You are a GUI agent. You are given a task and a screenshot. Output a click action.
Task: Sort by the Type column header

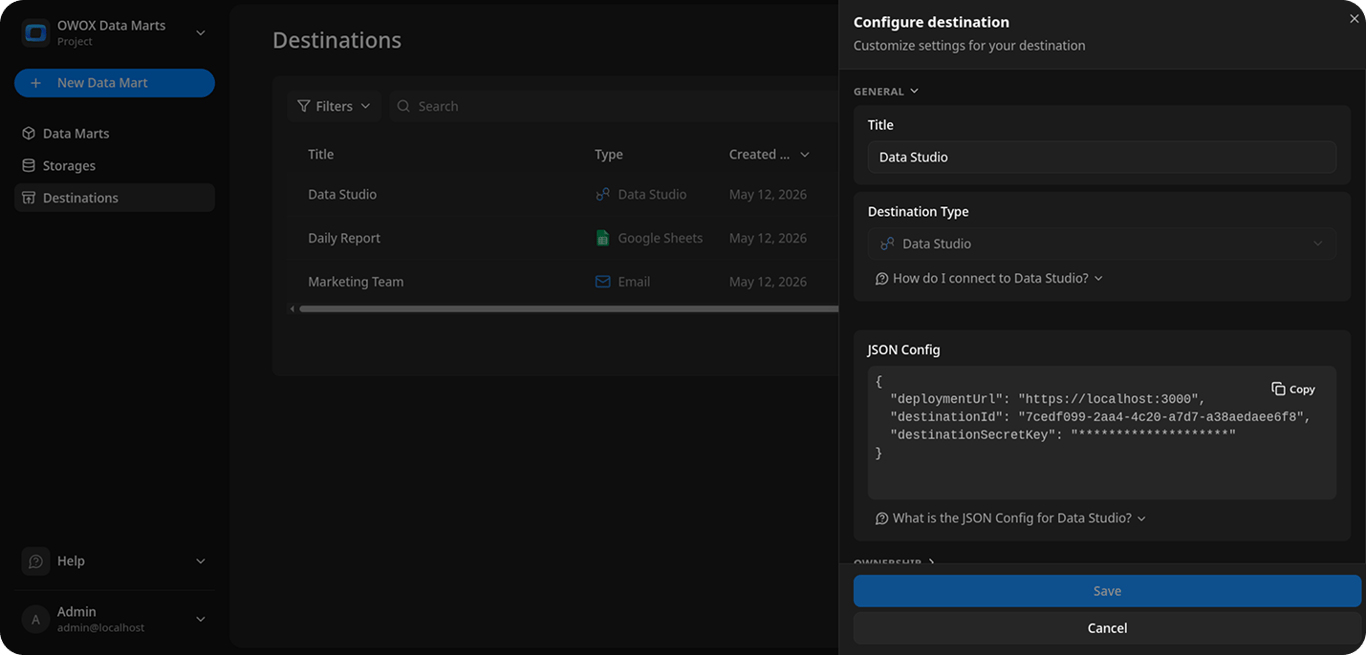pos(608,154)
